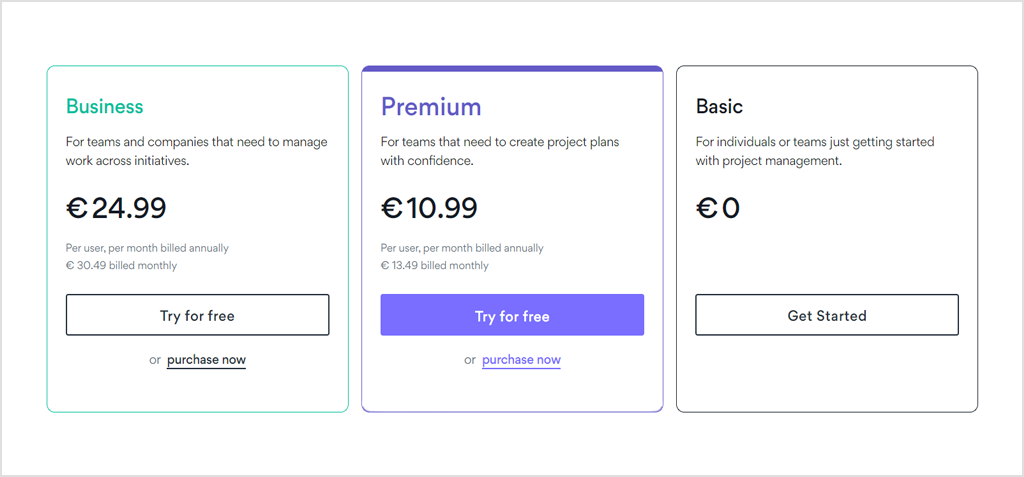Screen dimensions: 1024x477
Task: Click the Get Started button
Action: pyautogui.click(x=827, y=315)
